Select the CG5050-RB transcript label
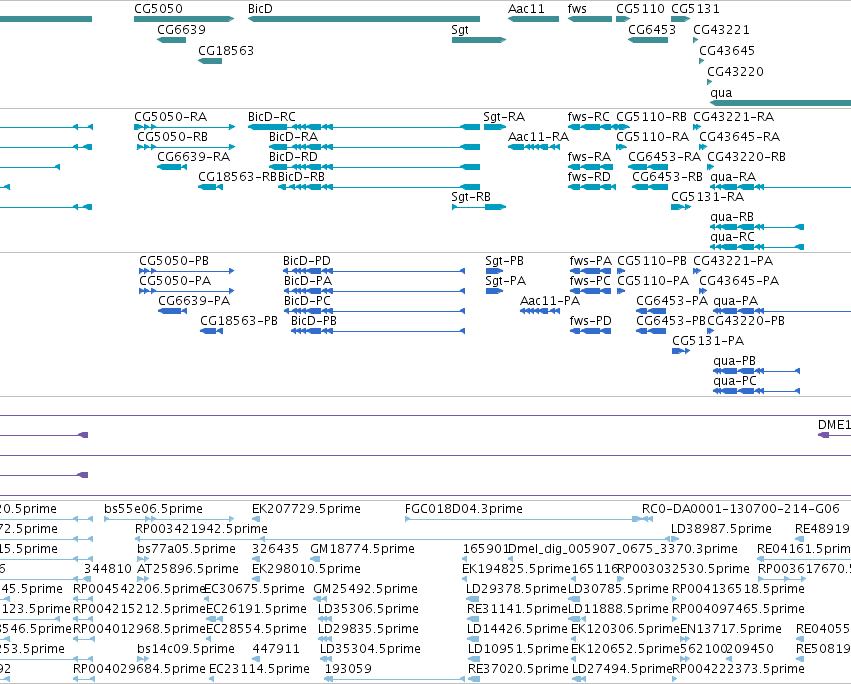This screenshot has width=851, height=684. pyautogui.click(x=173, y=137)
